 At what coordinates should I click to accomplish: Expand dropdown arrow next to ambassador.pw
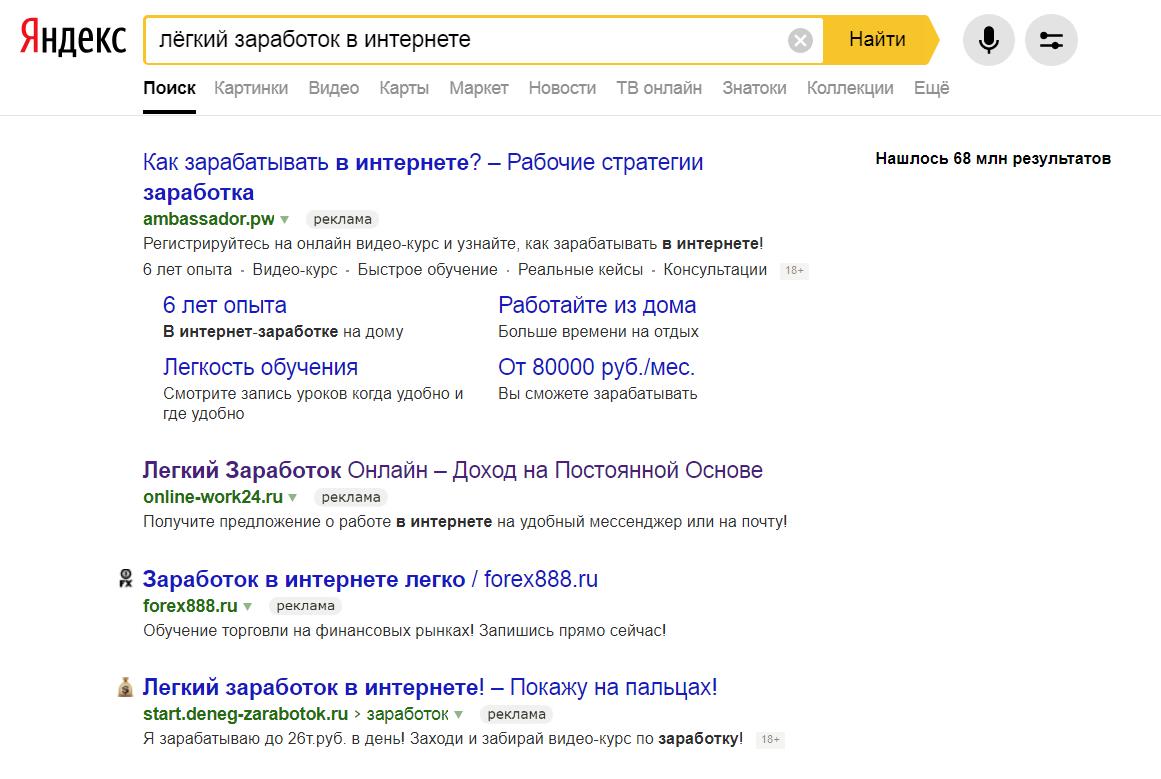click(x=285, y=219)
